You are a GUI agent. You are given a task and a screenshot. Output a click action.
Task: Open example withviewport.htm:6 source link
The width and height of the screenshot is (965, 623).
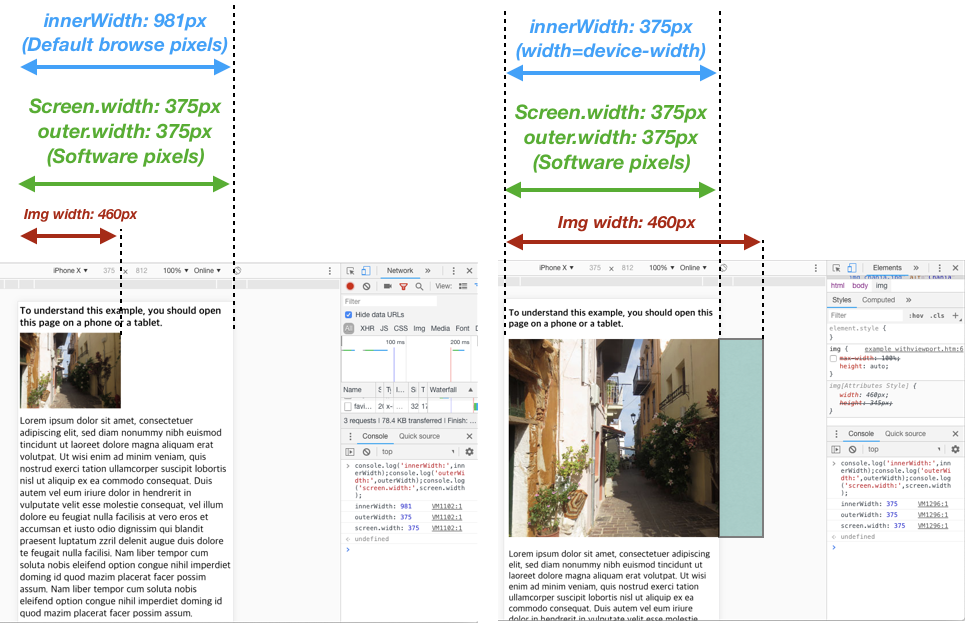912,348
